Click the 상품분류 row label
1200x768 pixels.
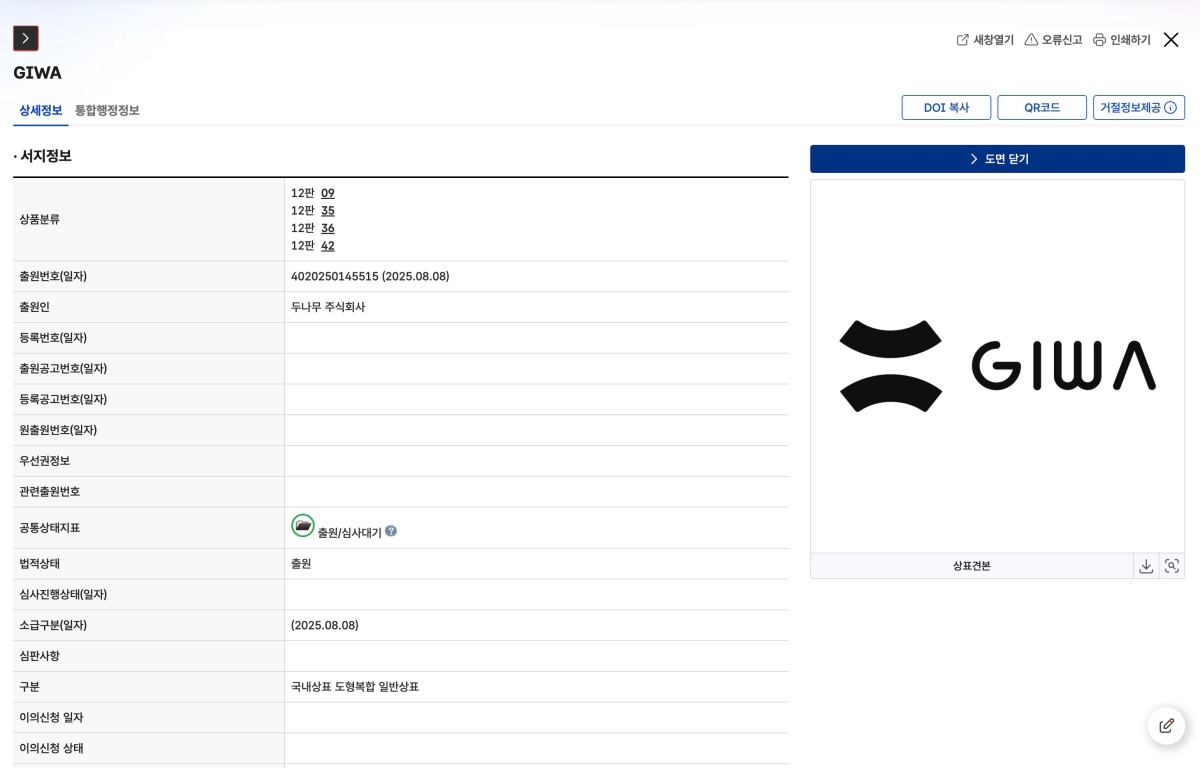click(40, 219)
